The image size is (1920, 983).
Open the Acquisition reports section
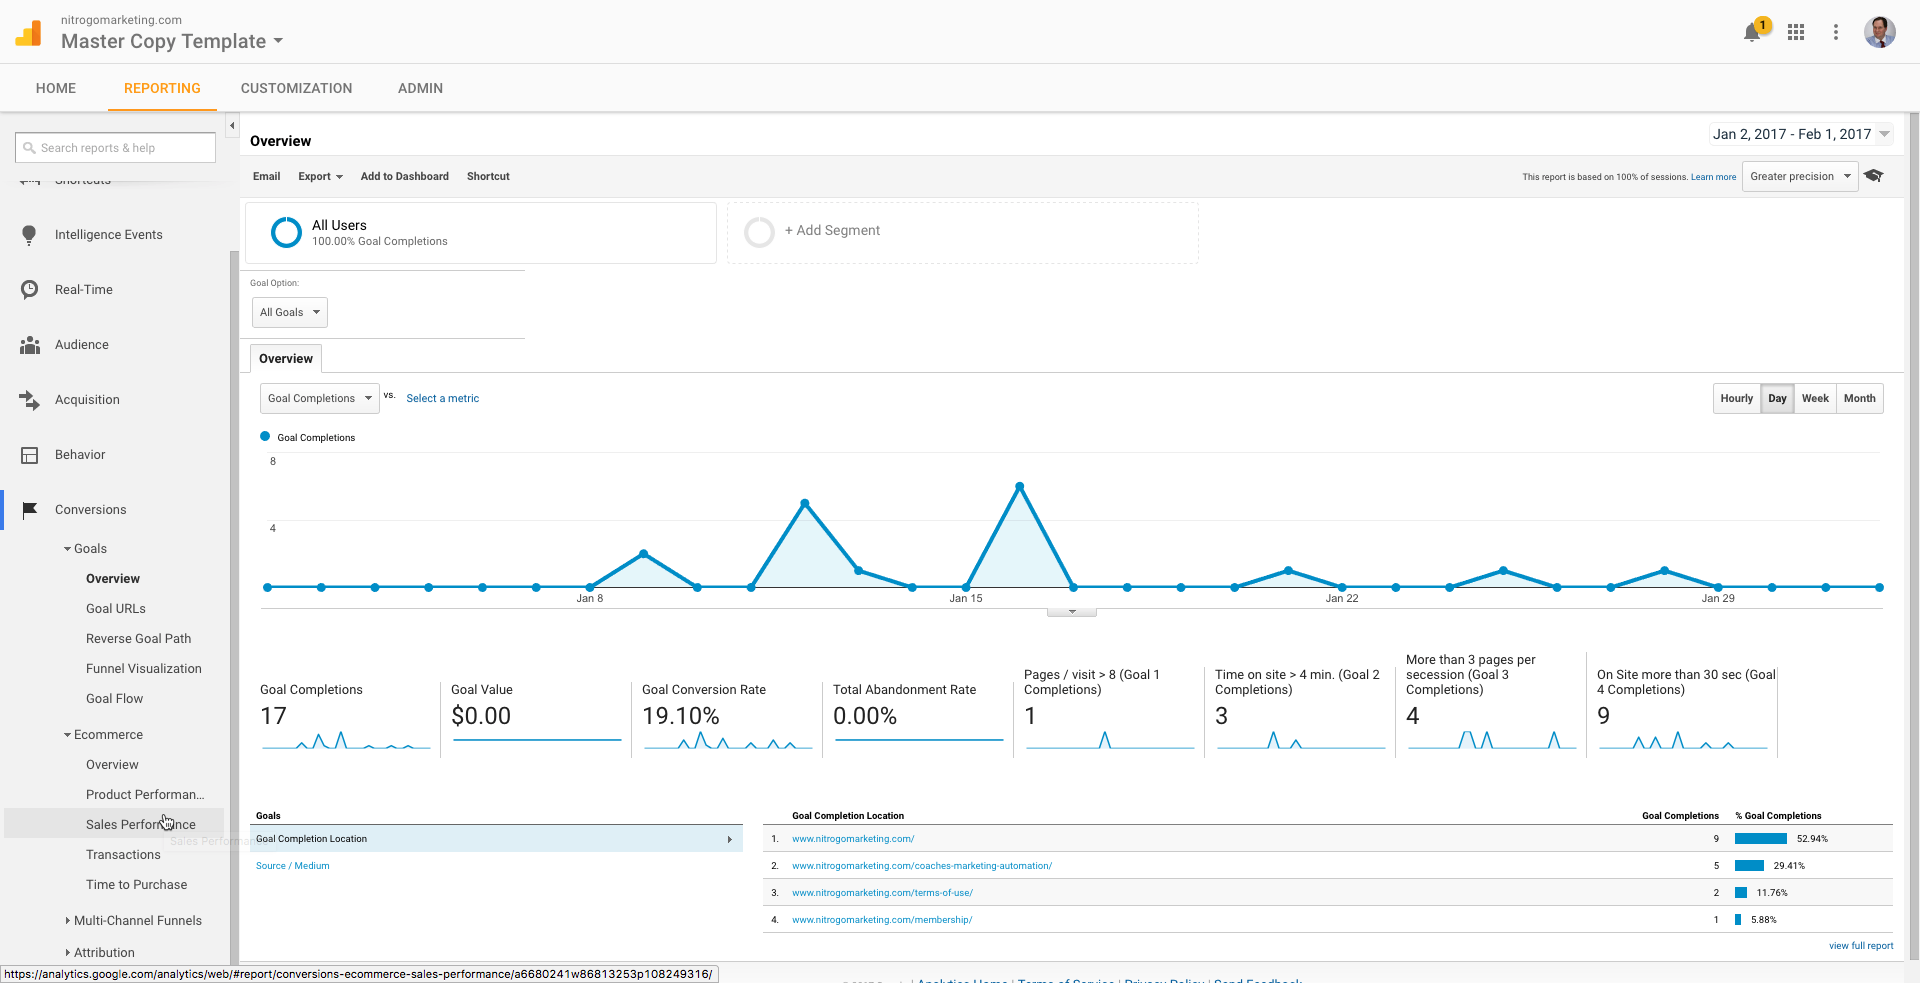tap(87, 400)
